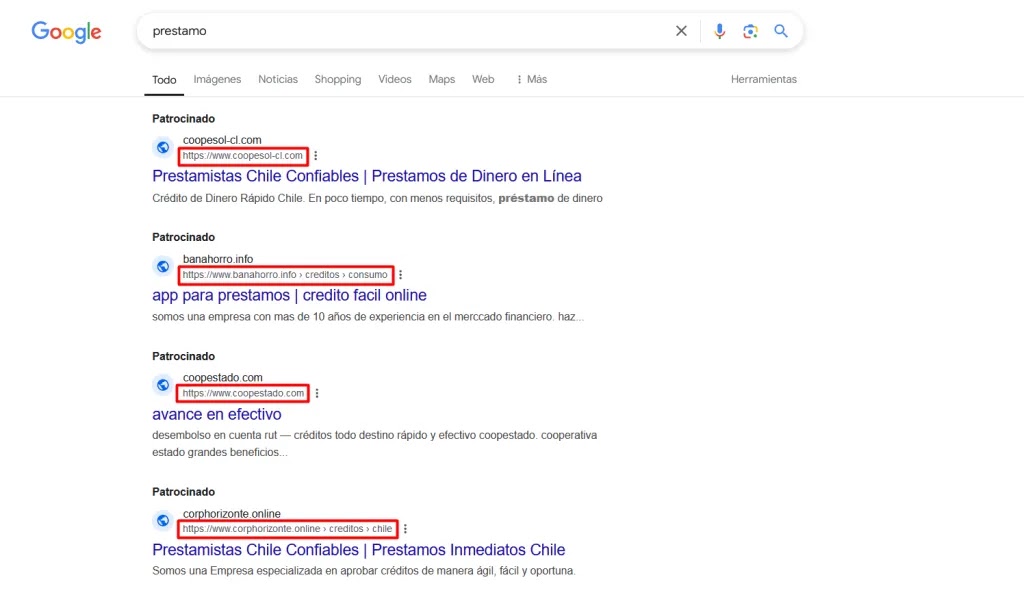Open the Herramientas search tools
Viewport: 1024px width, 595px height.
(x=763, y=79)
